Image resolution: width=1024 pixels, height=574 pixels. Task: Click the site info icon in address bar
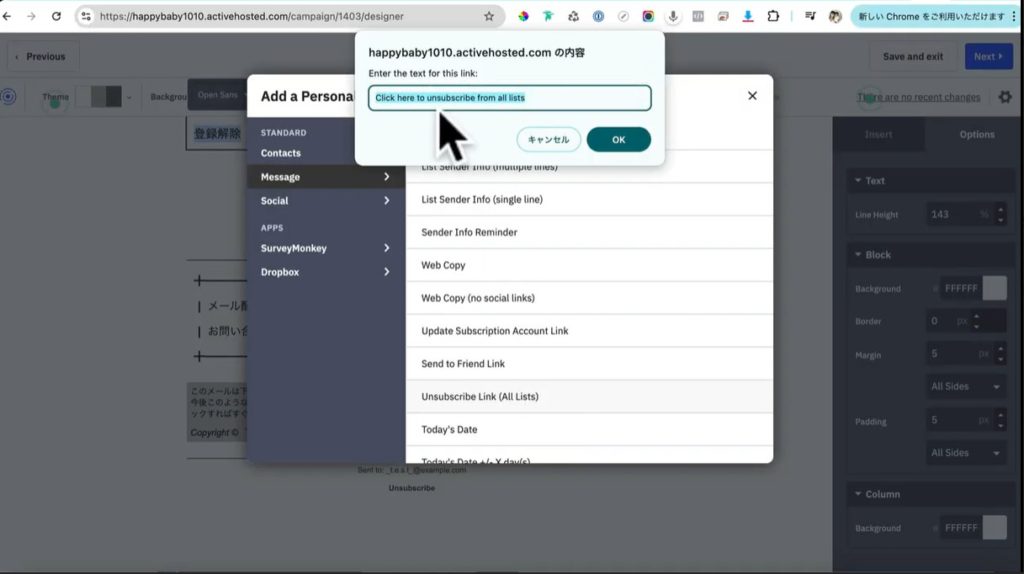point(86,16)
